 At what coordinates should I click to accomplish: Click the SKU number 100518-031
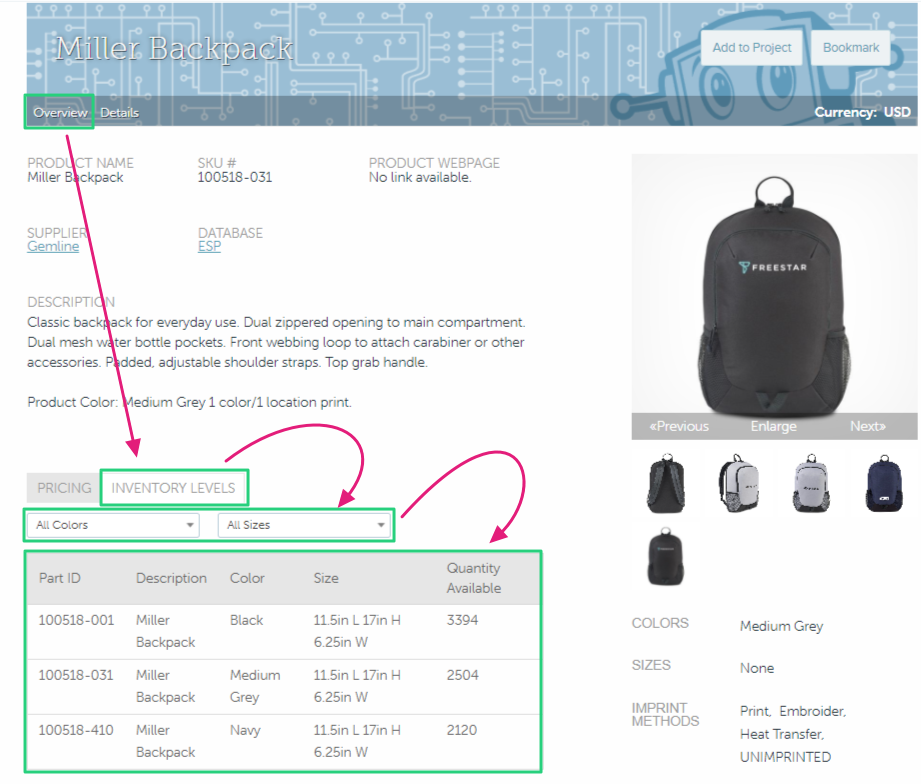click(235, 177)
